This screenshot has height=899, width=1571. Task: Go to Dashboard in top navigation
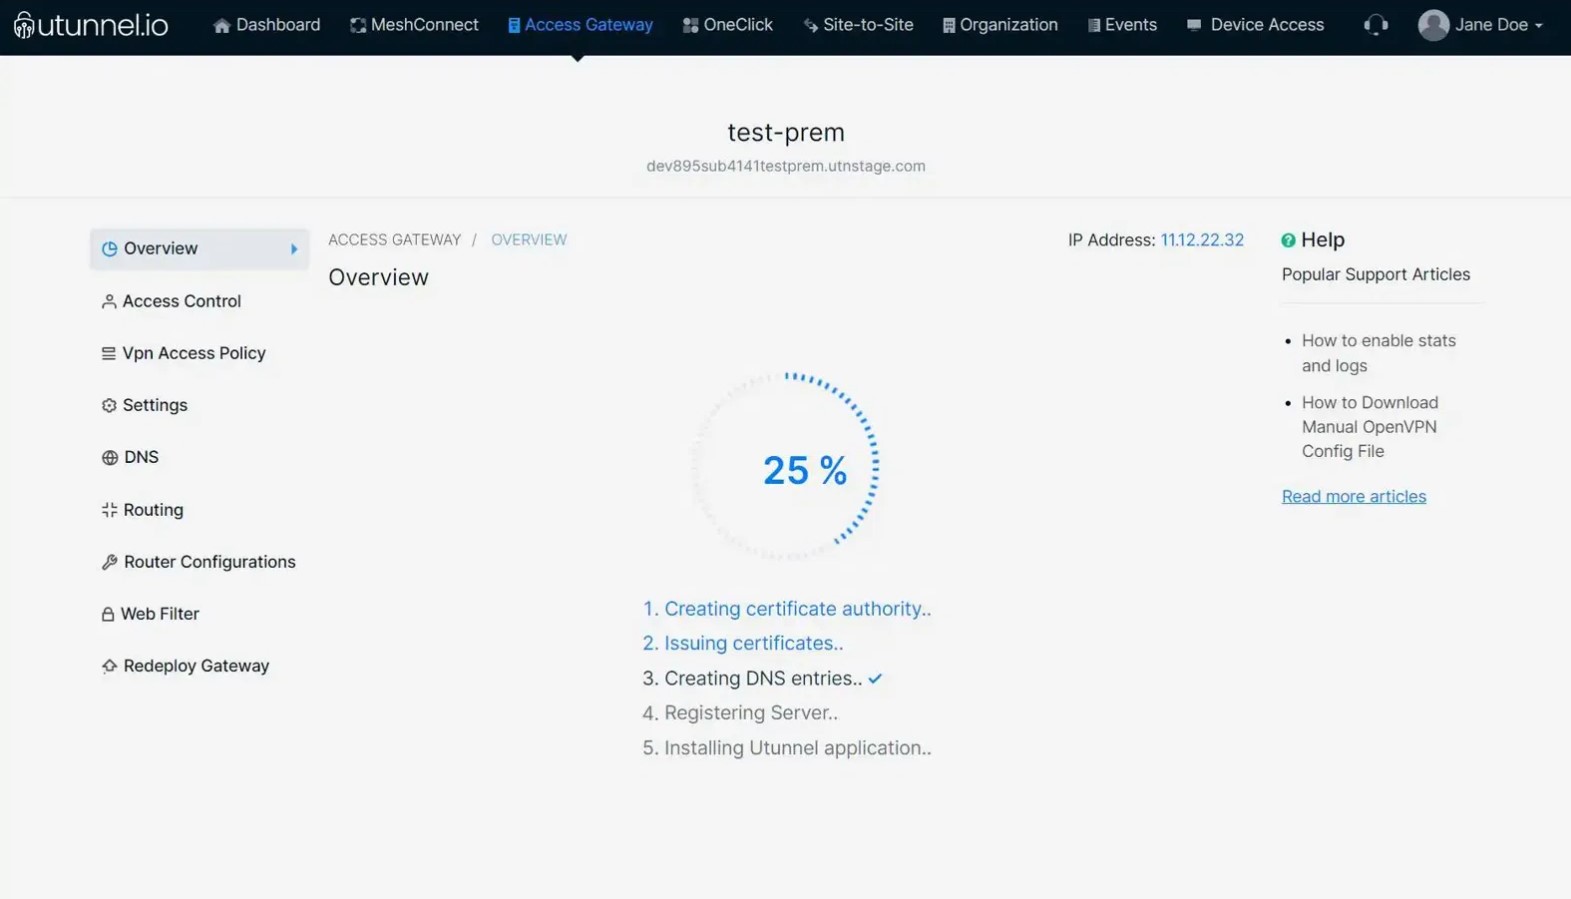[x=278, y=25]
